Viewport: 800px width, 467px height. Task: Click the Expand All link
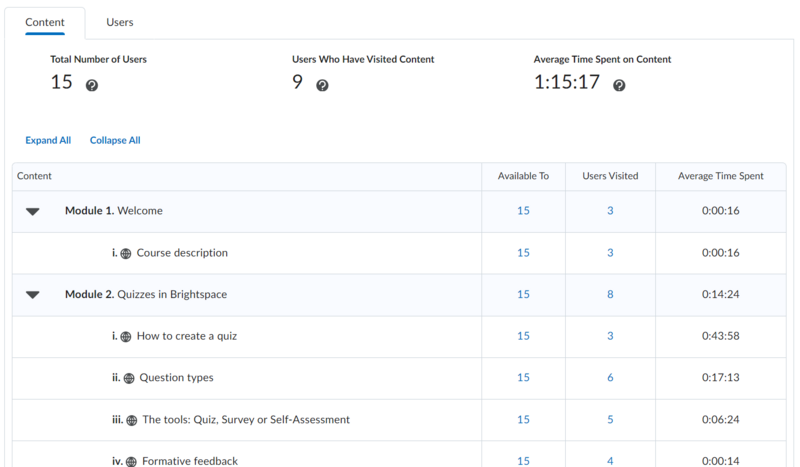48,141
